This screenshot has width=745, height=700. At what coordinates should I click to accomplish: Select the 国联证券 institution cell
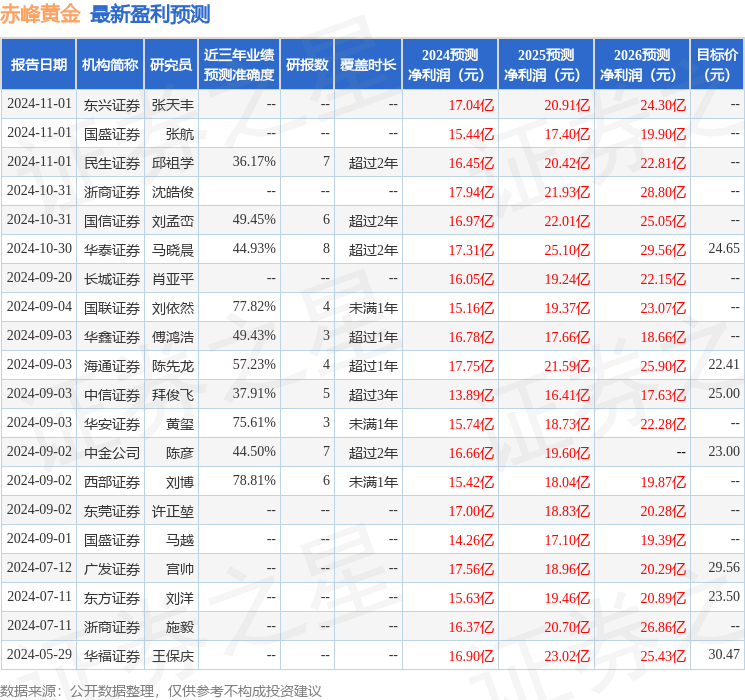point(112,308)
